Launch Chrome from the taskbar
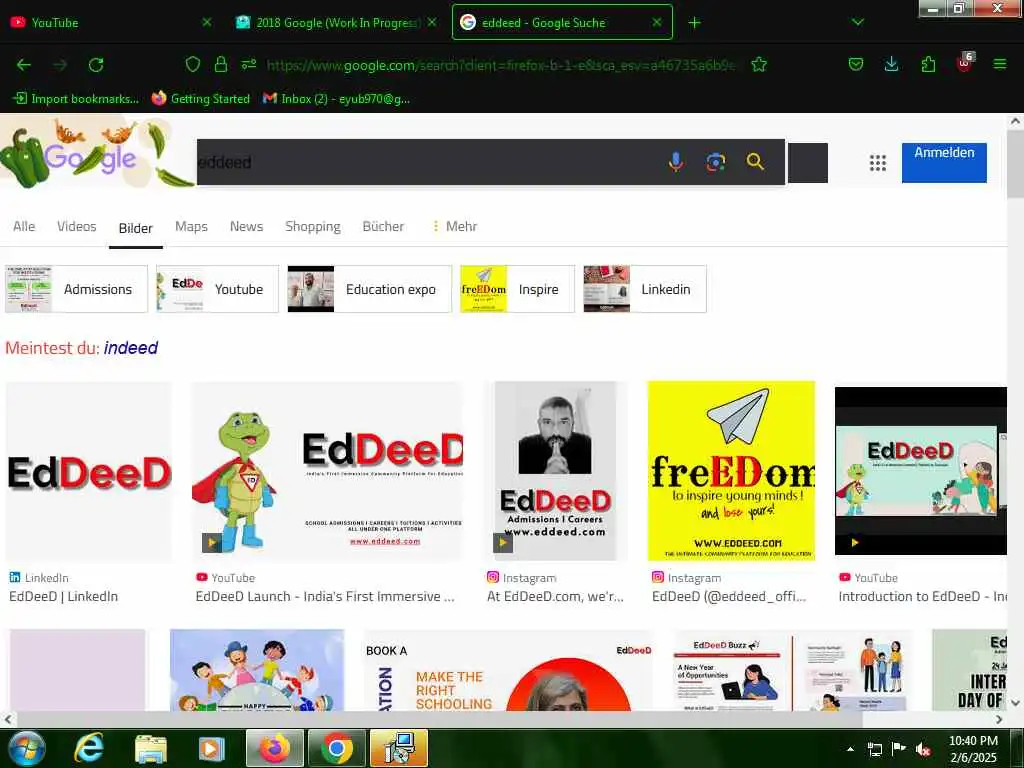This screenshot has height=768, width=1024. click(337, 748)
